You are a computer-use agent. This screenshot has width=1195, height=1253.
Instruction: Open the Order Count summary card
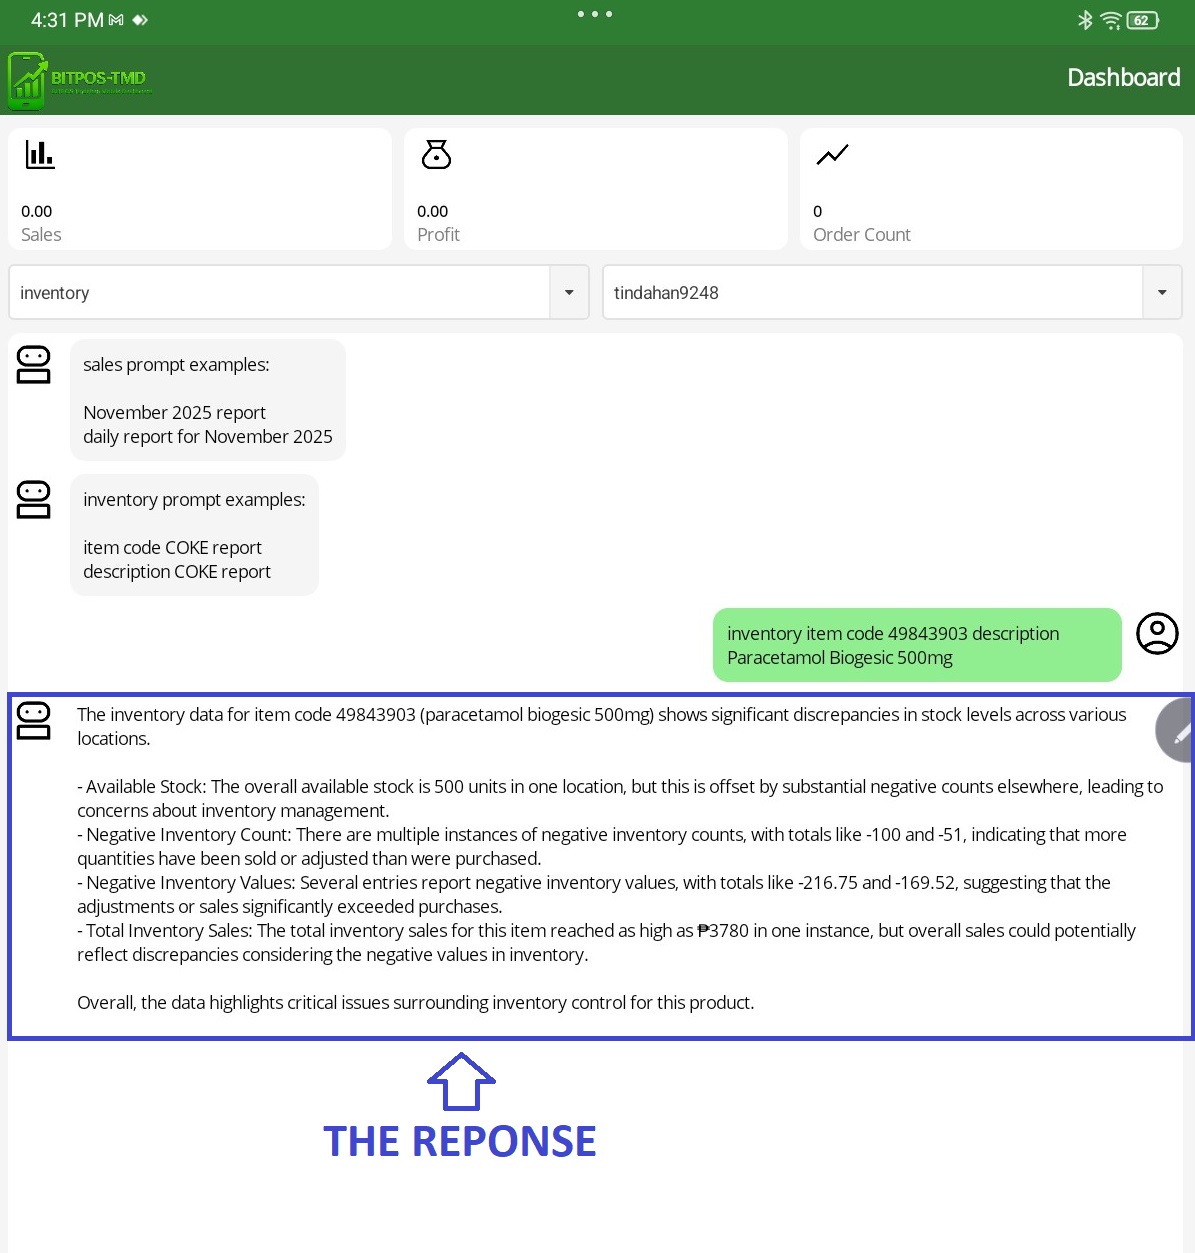tap(991, 190)
